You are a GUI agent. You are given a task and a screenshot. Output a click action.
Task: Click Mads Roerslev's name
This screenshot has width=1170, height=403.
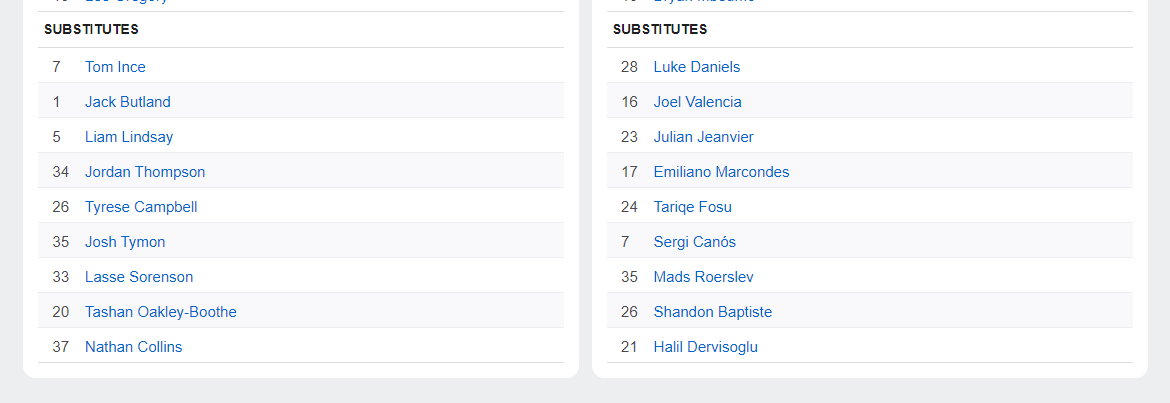[x=703, y=277]
